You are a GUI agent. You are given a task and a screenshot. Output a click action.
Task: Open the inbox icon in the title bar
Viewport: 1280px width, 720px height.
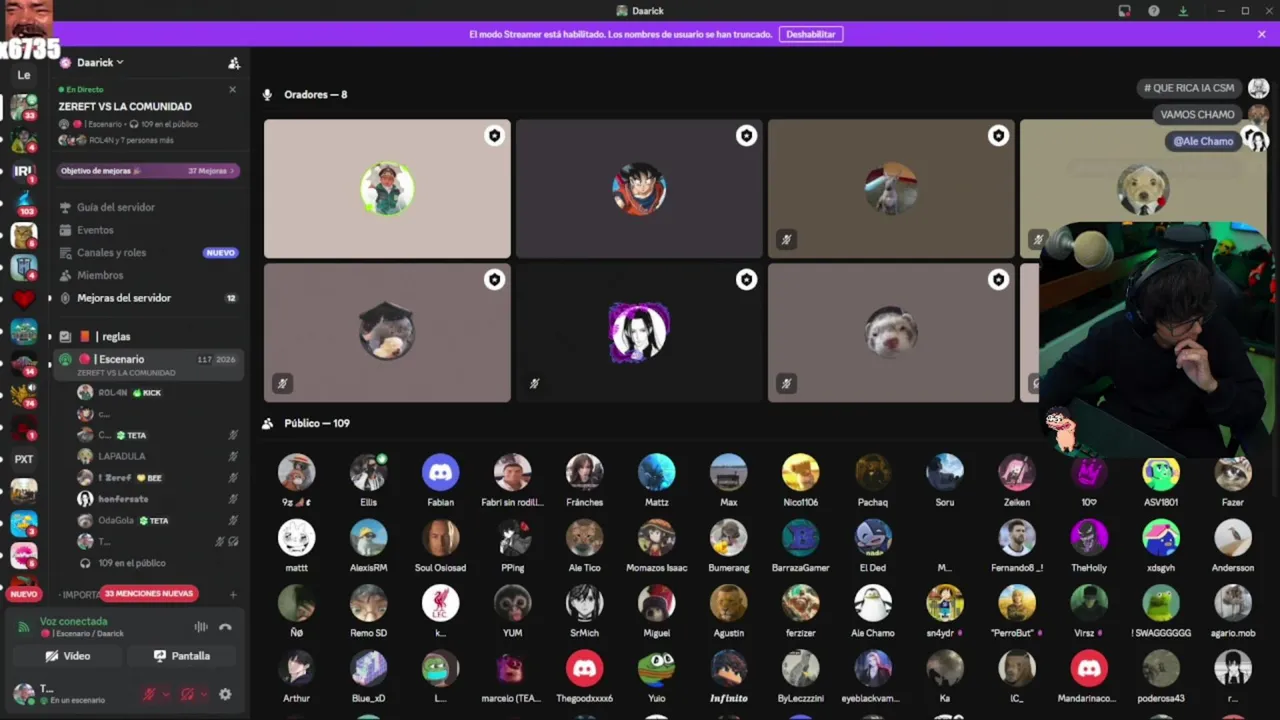(1124, 11)
